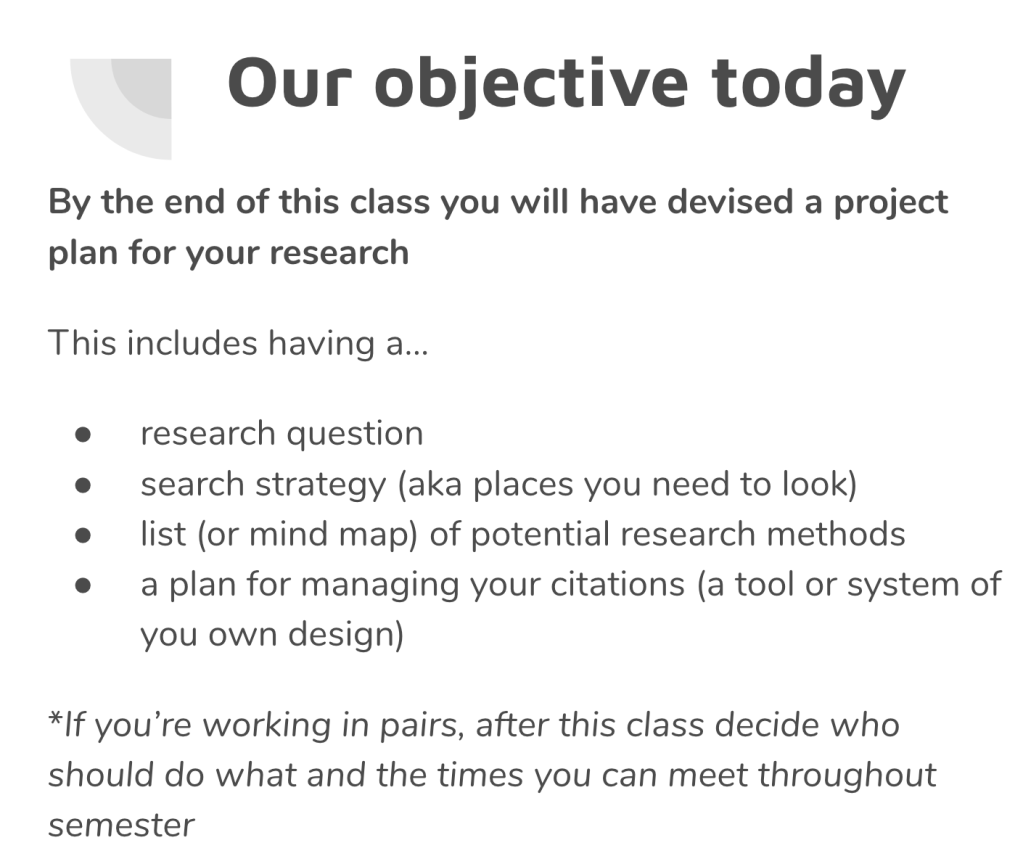Click the bullet dot before "search strategy"
The width and height of the screenshot is (1023, 856).
point(83,485)
